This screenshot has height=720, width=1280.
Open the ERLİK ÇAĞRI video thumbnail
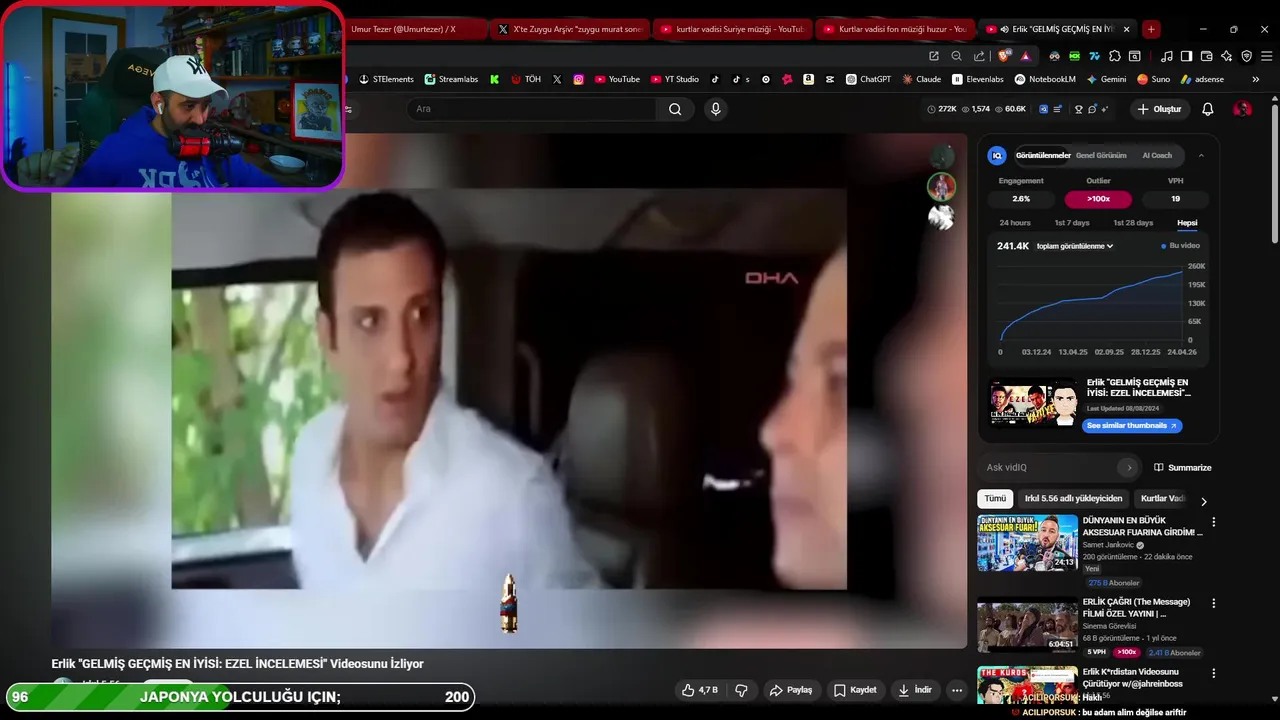click(x=1027, y=624)
